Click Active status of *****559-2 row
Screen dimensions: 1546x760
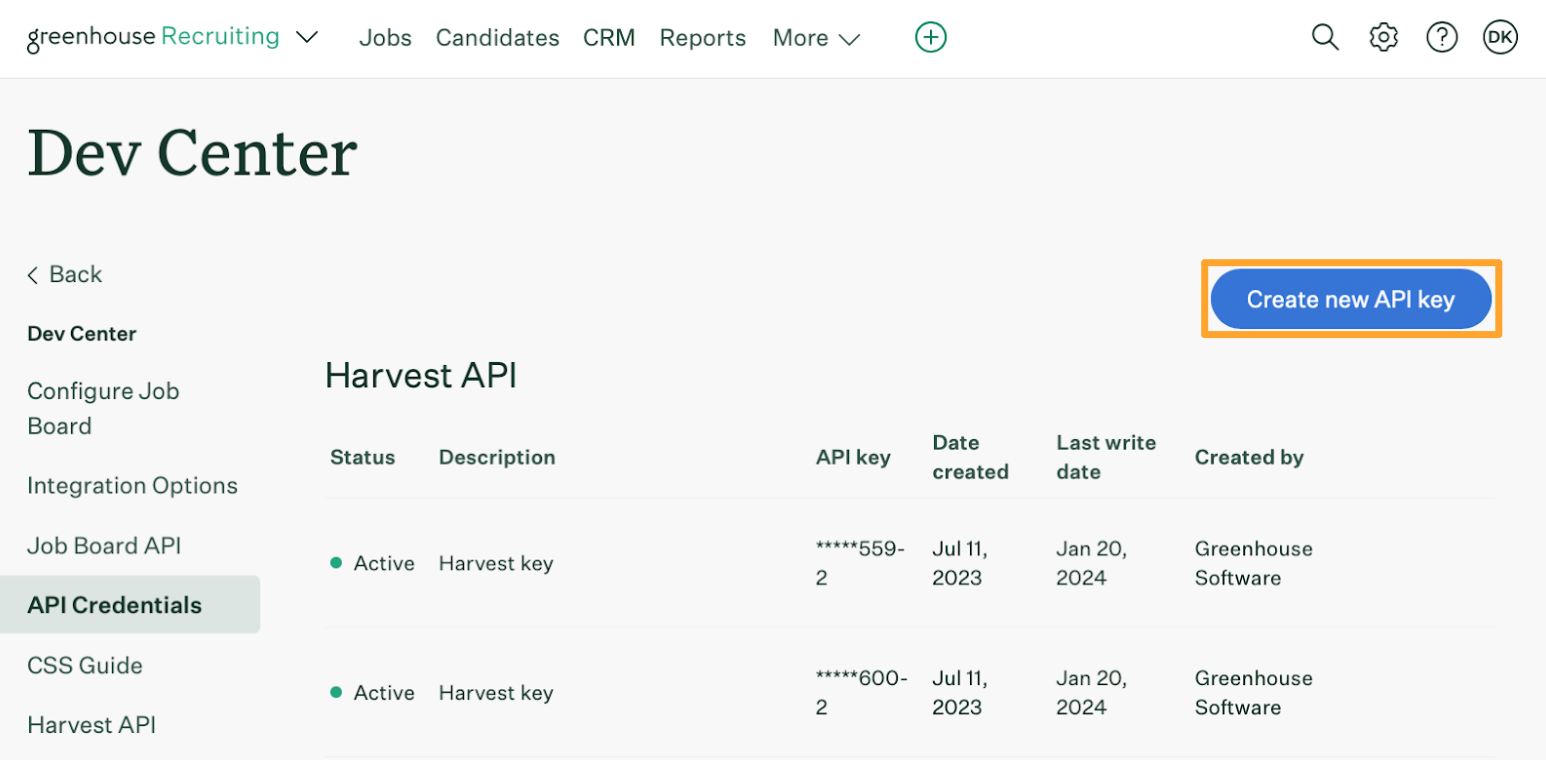pos(372,563)
